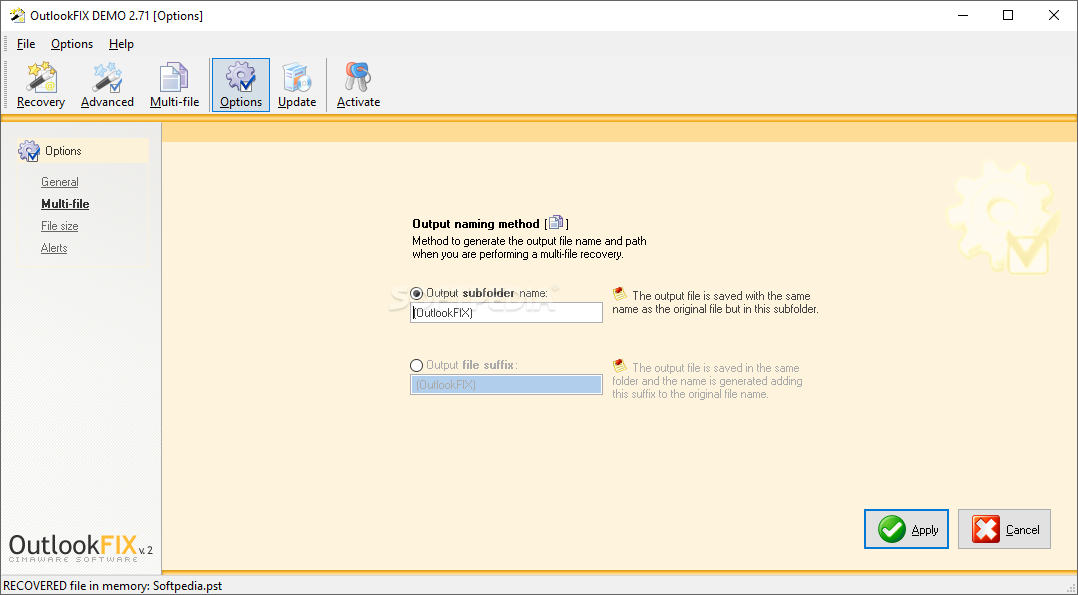Open the Help menu

(121, 44)
